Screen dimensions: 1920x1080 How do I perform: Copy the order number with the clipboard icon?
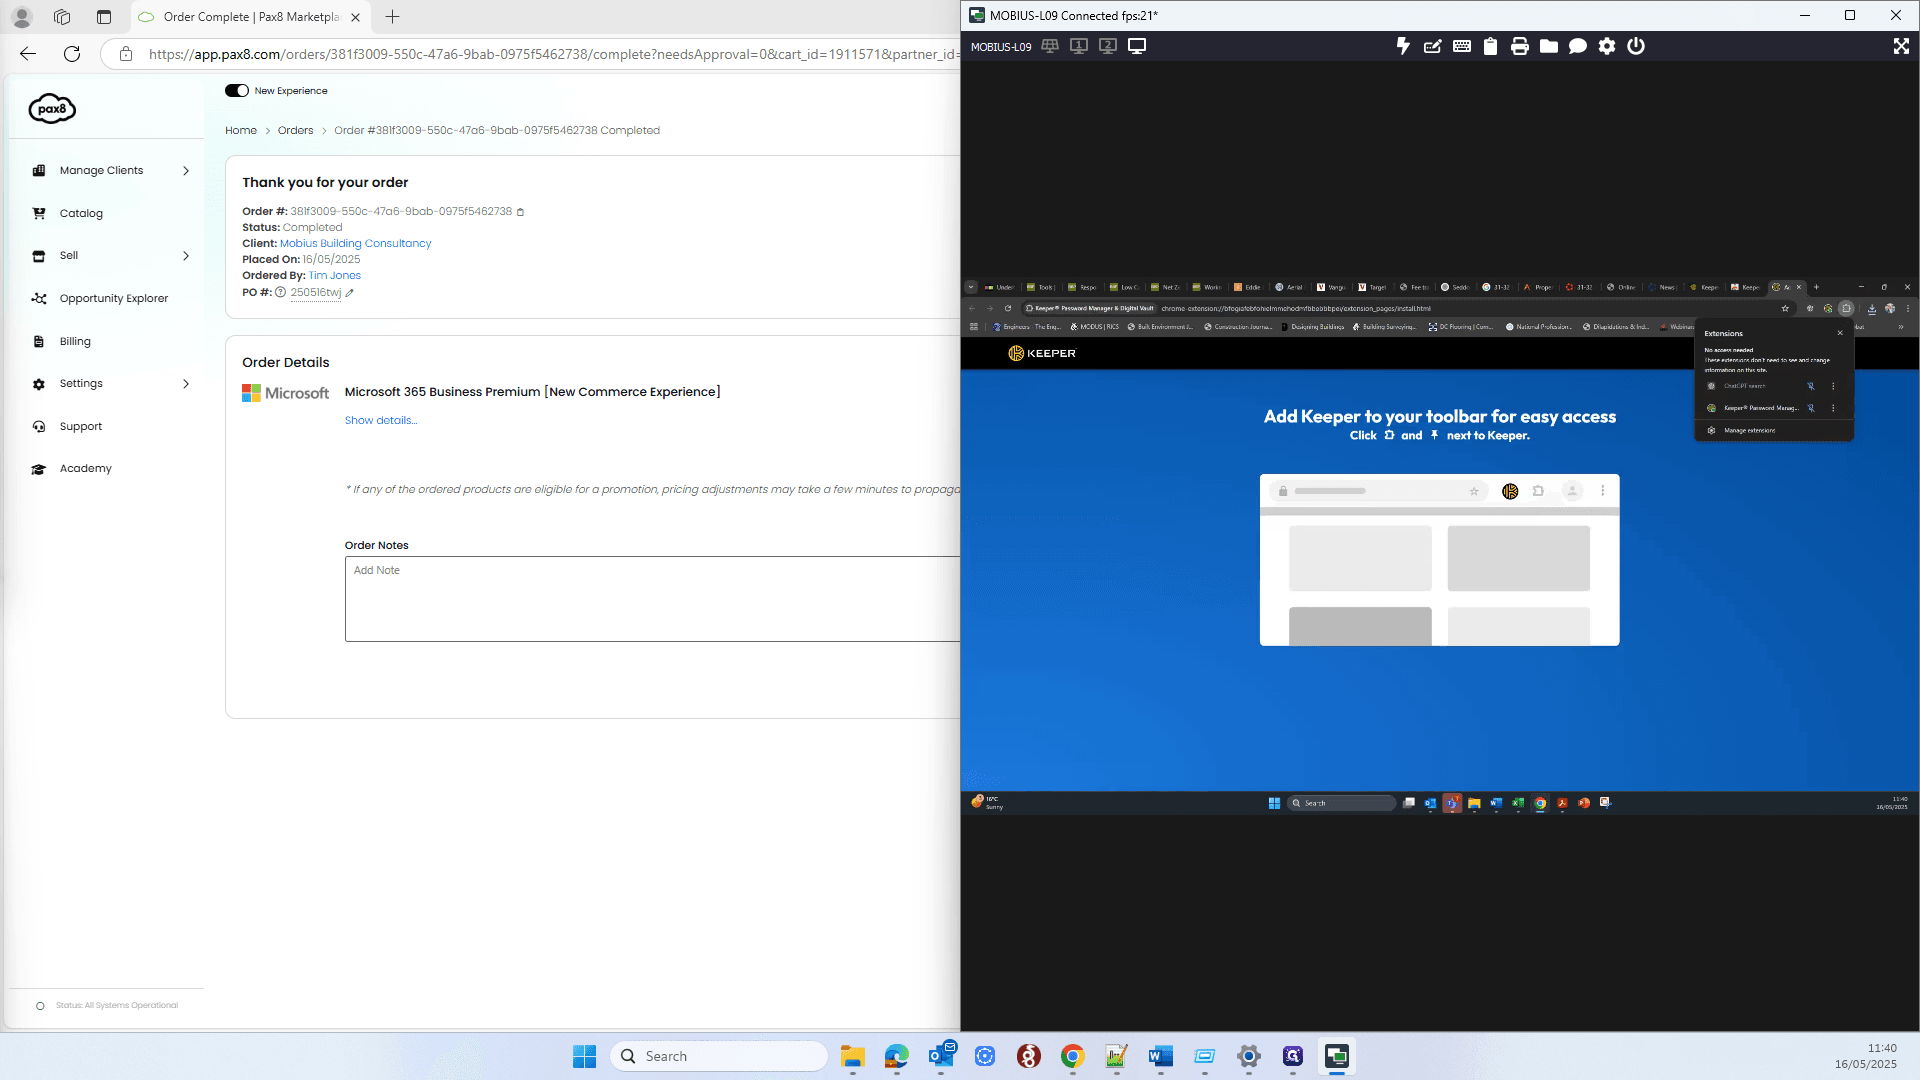(520, 212)
